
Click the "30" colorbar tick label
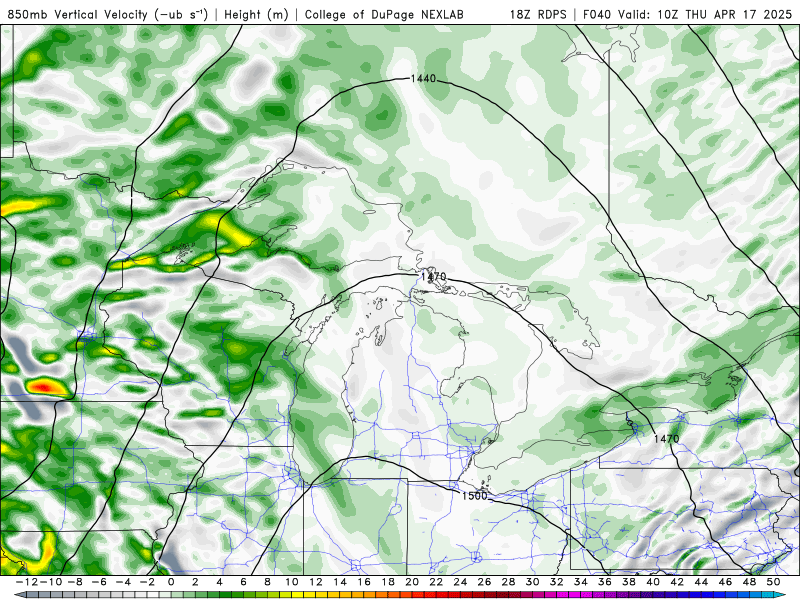[x=532, y=582]
